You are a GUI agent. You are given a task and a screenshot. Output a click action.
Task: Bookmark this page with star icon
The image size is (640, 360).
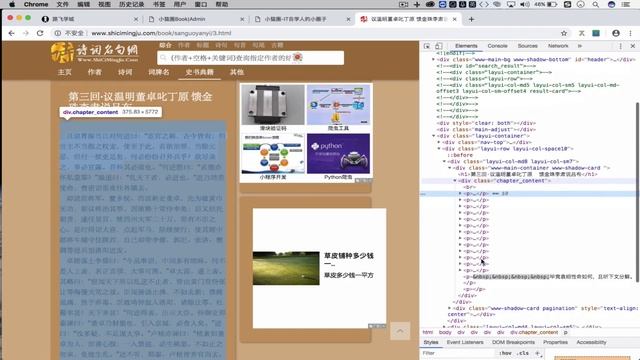564,33
